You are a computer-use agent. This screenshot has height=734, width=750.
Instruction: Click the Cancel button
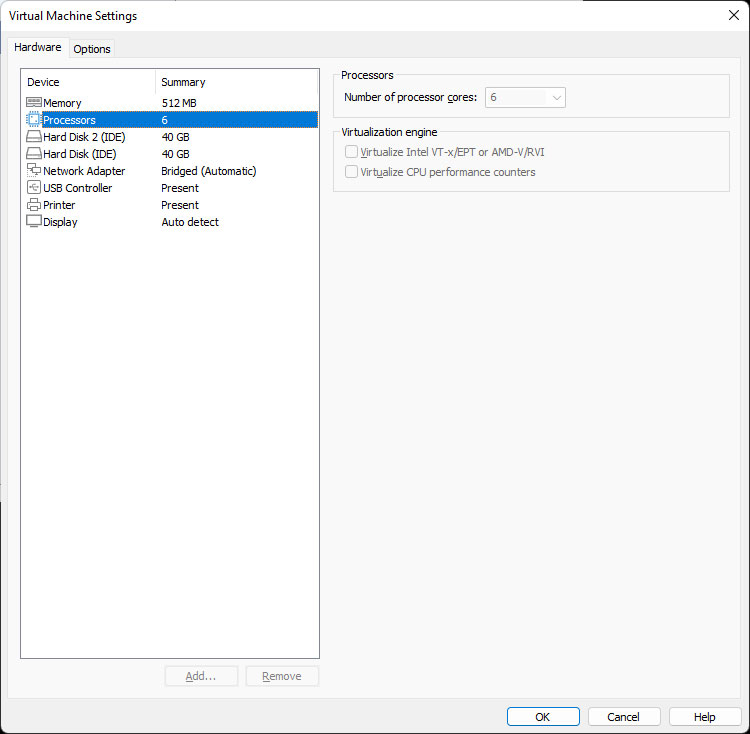pyautogui.click(x=624, y=717)
